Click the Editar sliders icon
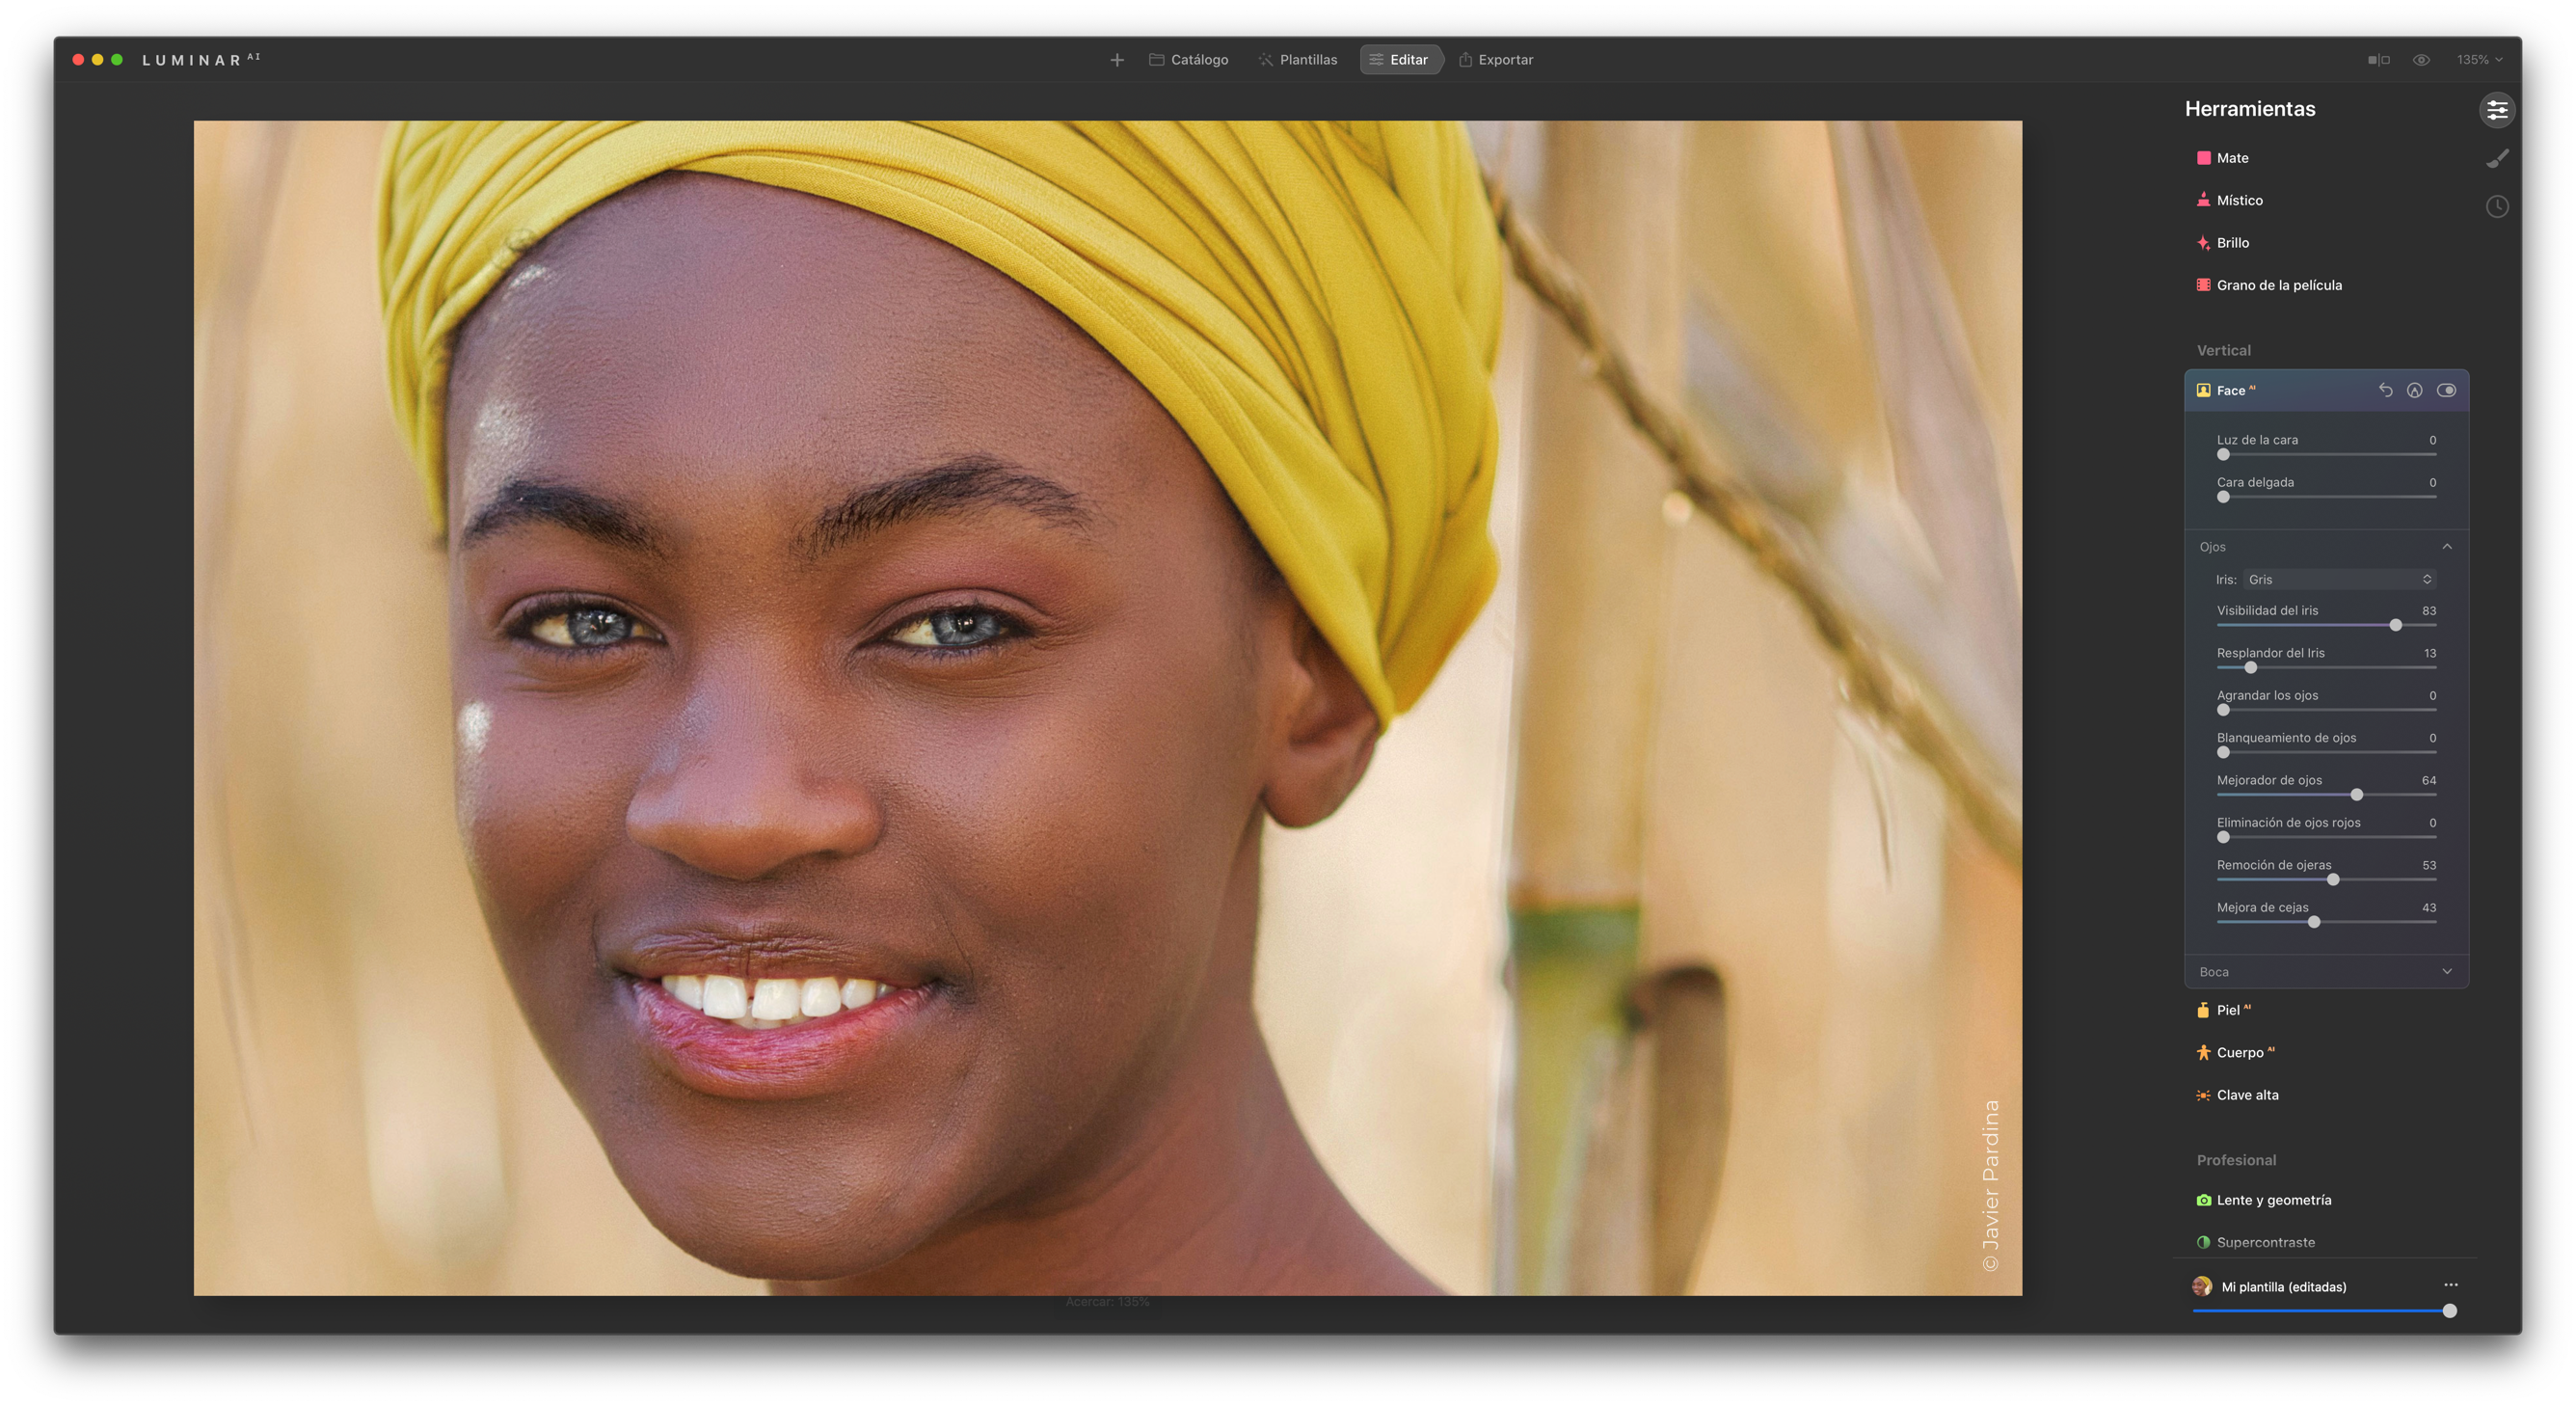Screen dimensions: 2576x1406 (x=1376, y=60)
